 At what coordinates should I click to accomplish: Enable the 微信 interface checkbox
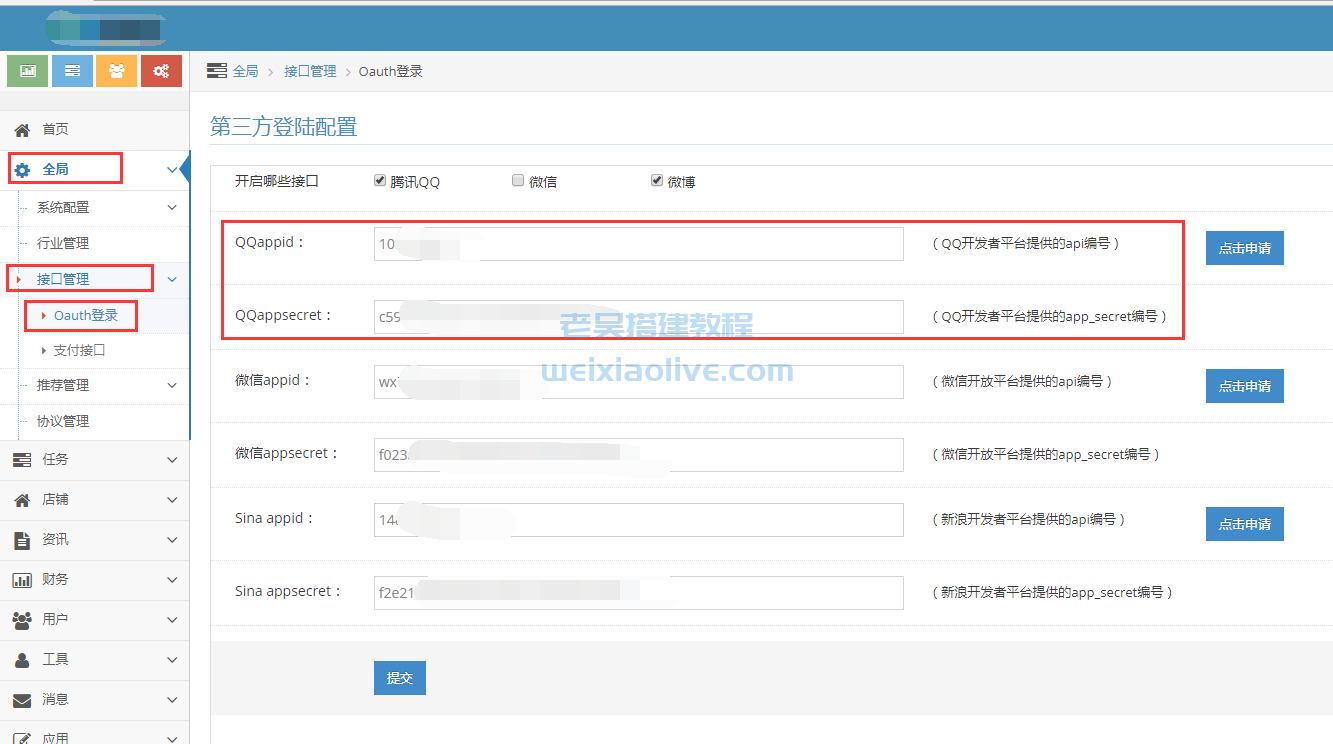click(x=518, y=180)
